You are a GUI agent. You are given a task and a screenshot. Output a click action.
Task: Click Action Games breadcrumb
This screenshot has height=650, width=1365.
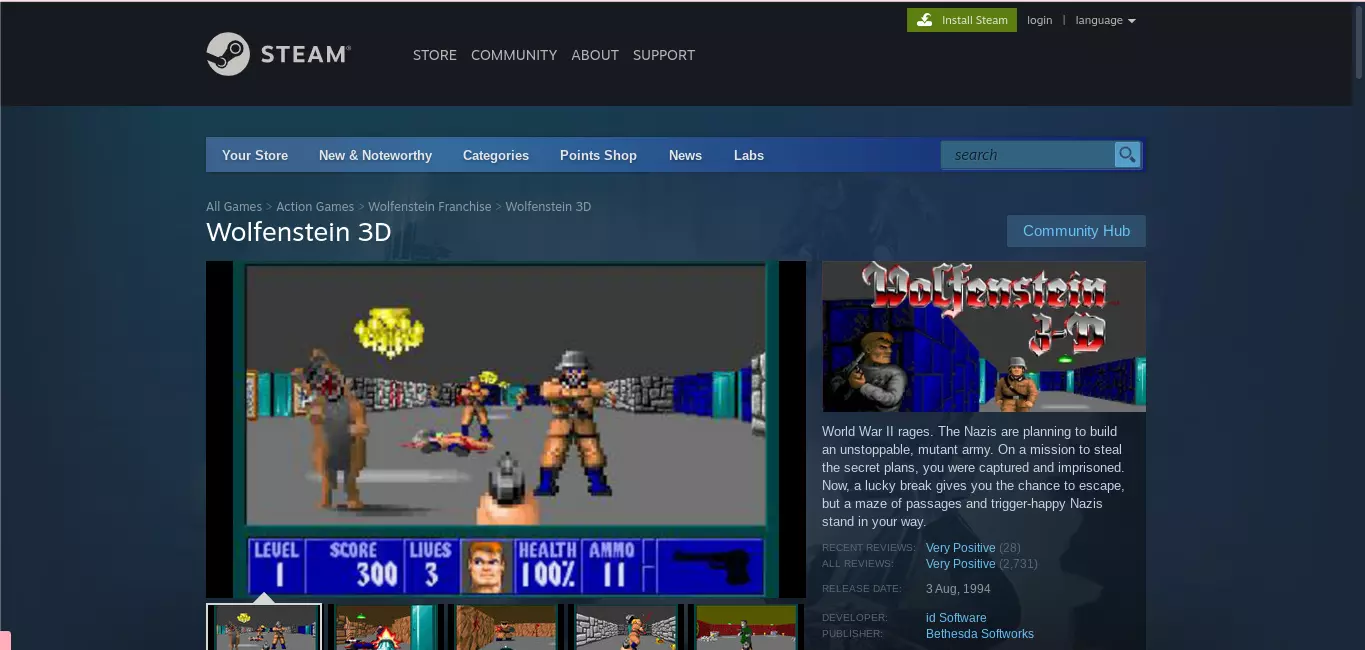coord(315,206)
